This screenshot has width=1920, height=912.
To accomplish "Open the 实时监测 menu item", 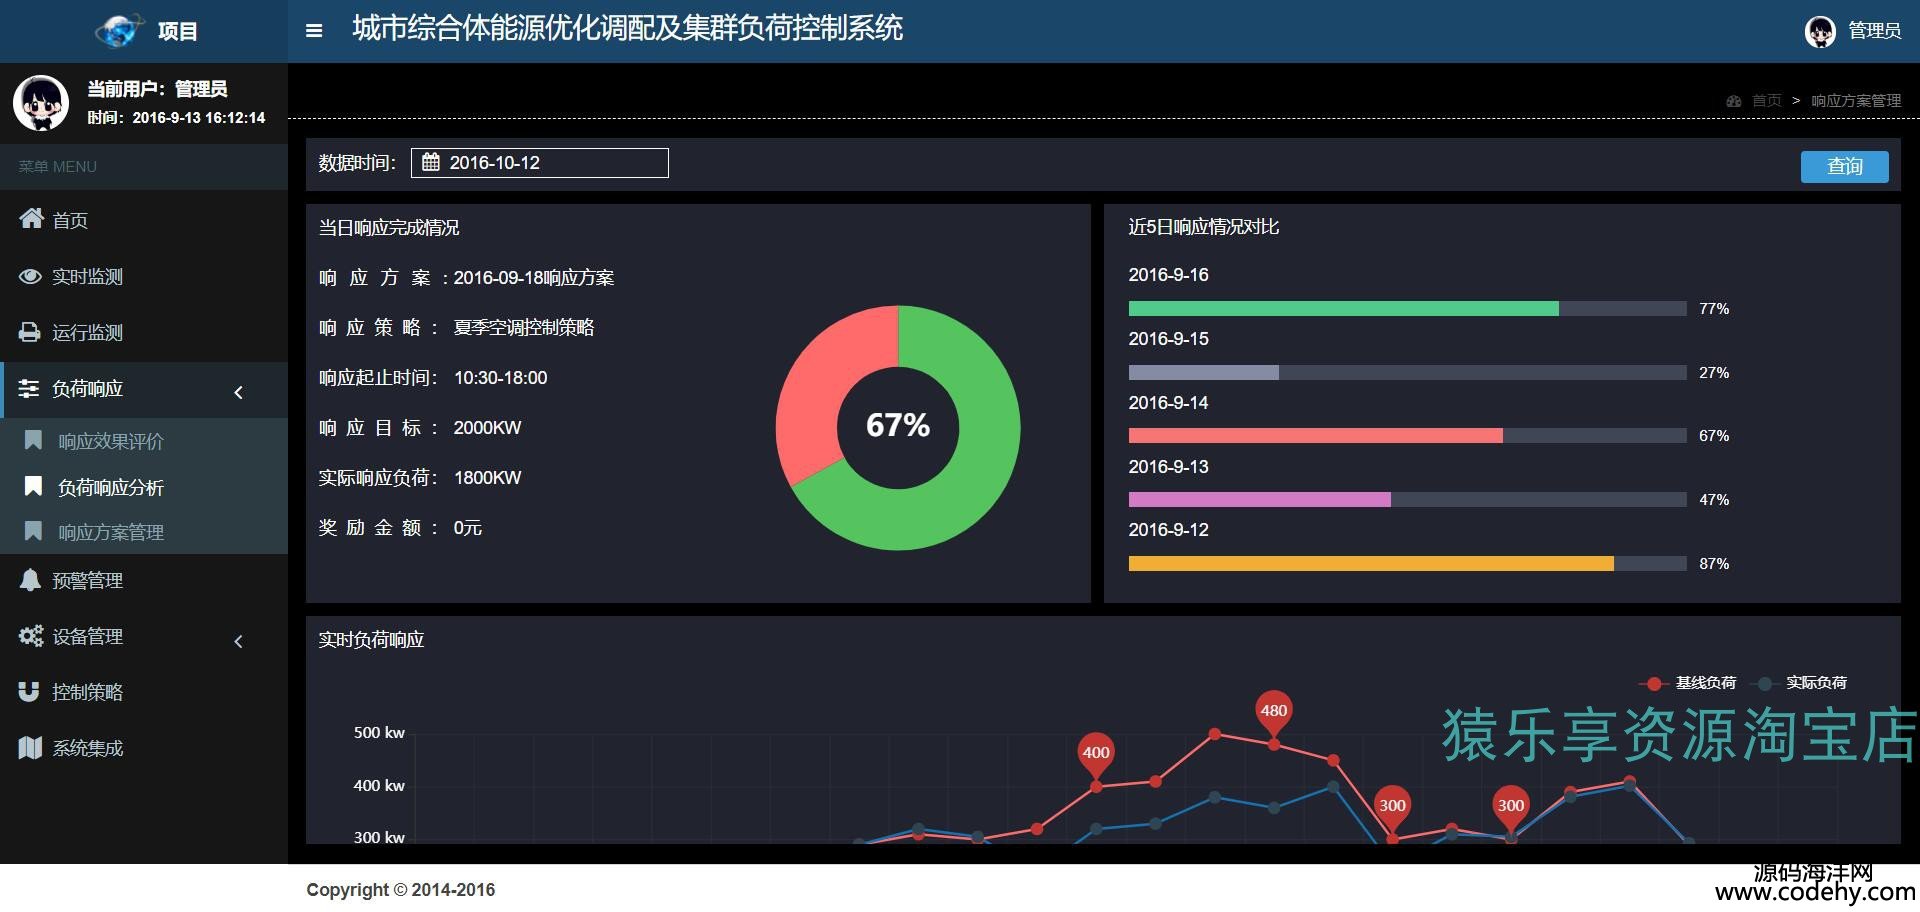I will click(x=144, y=276).
